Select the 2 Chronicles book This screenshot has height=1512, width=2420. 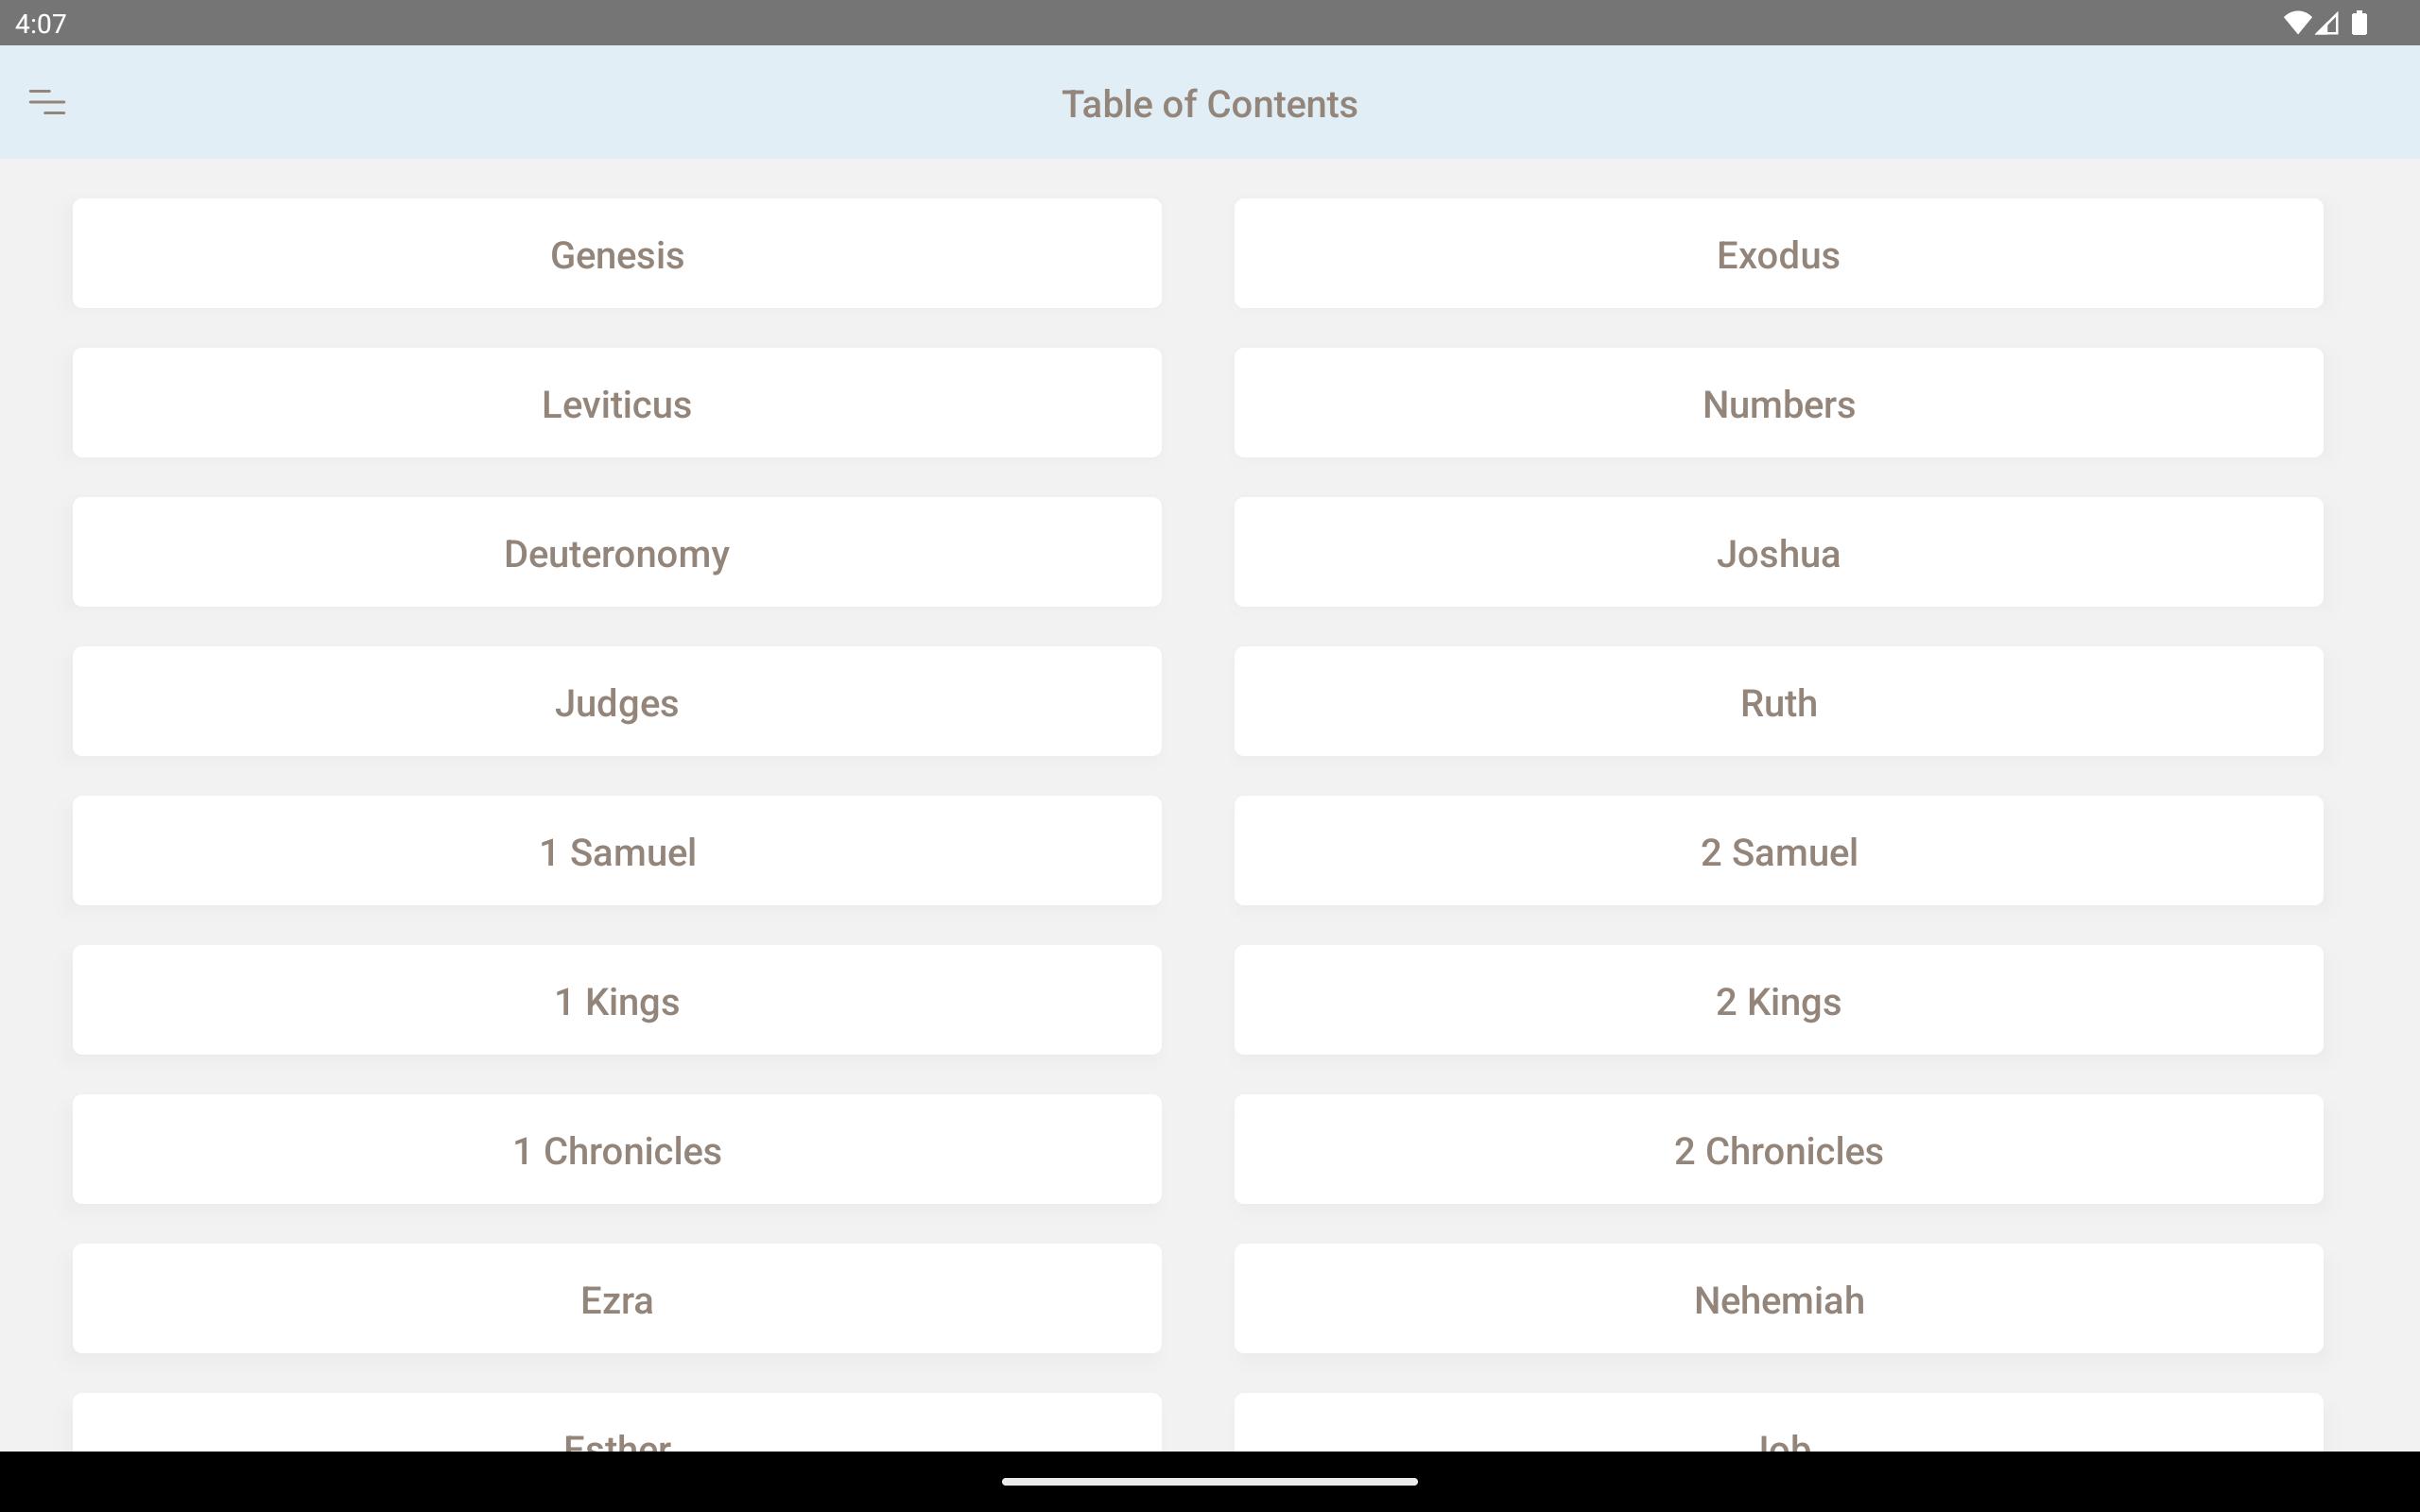[1778, 1149]
